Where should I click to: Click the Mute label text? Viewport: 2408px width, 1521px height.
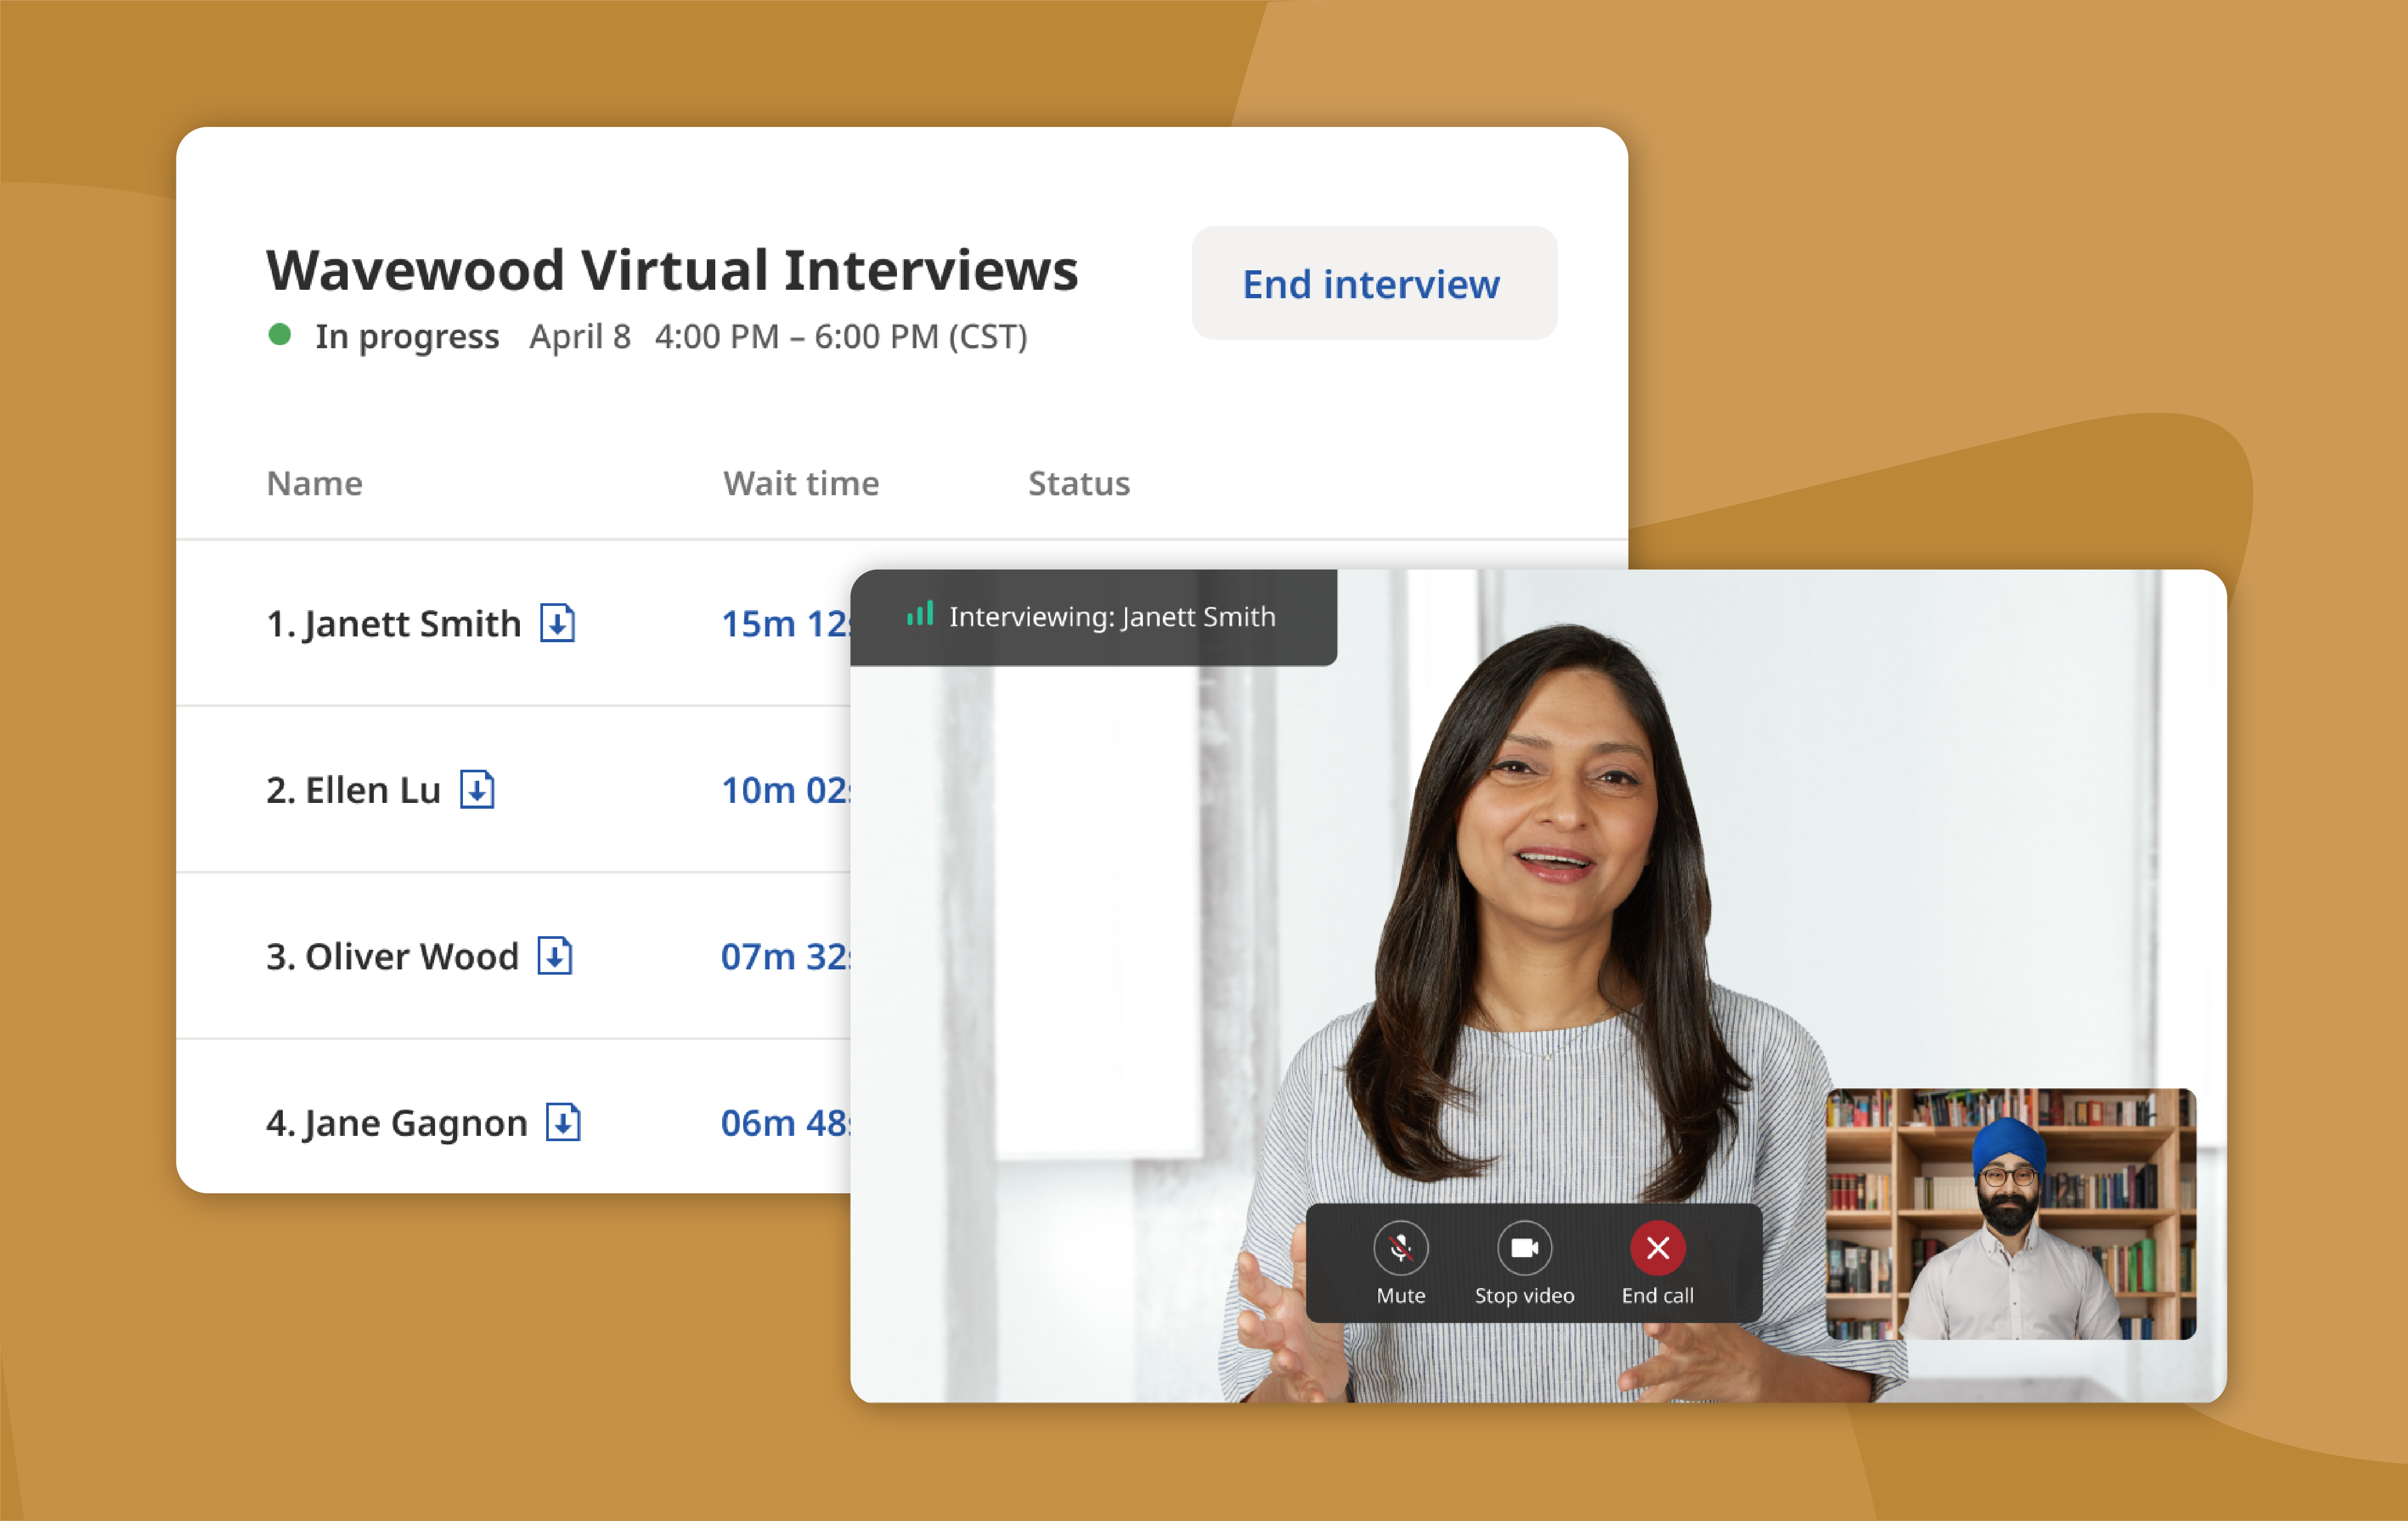click(x=1400, y=1295)
